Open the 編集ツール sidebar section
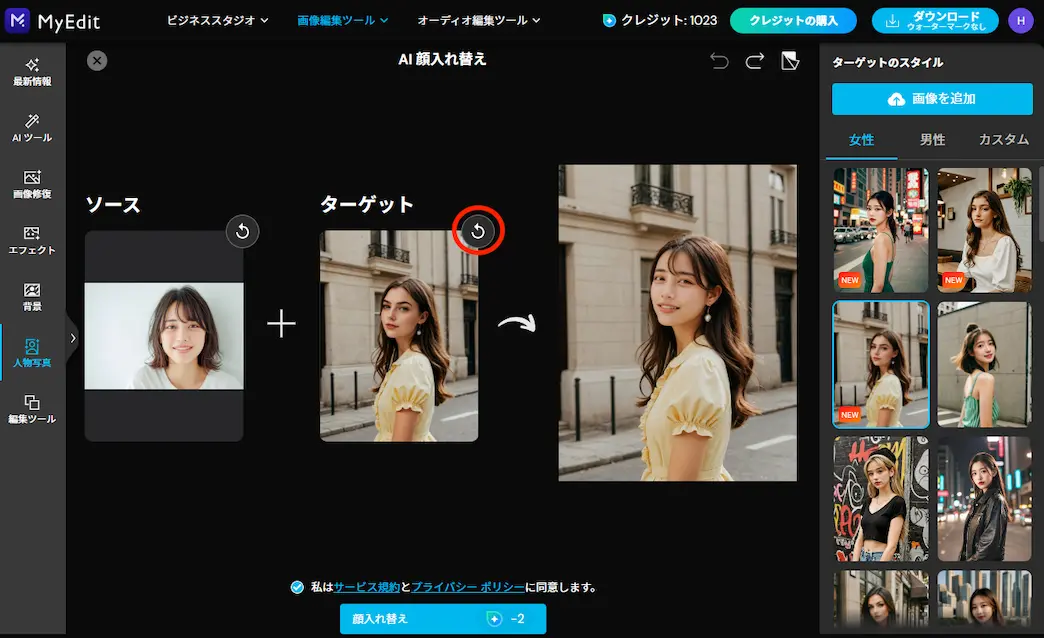 (x=33, y=407)
